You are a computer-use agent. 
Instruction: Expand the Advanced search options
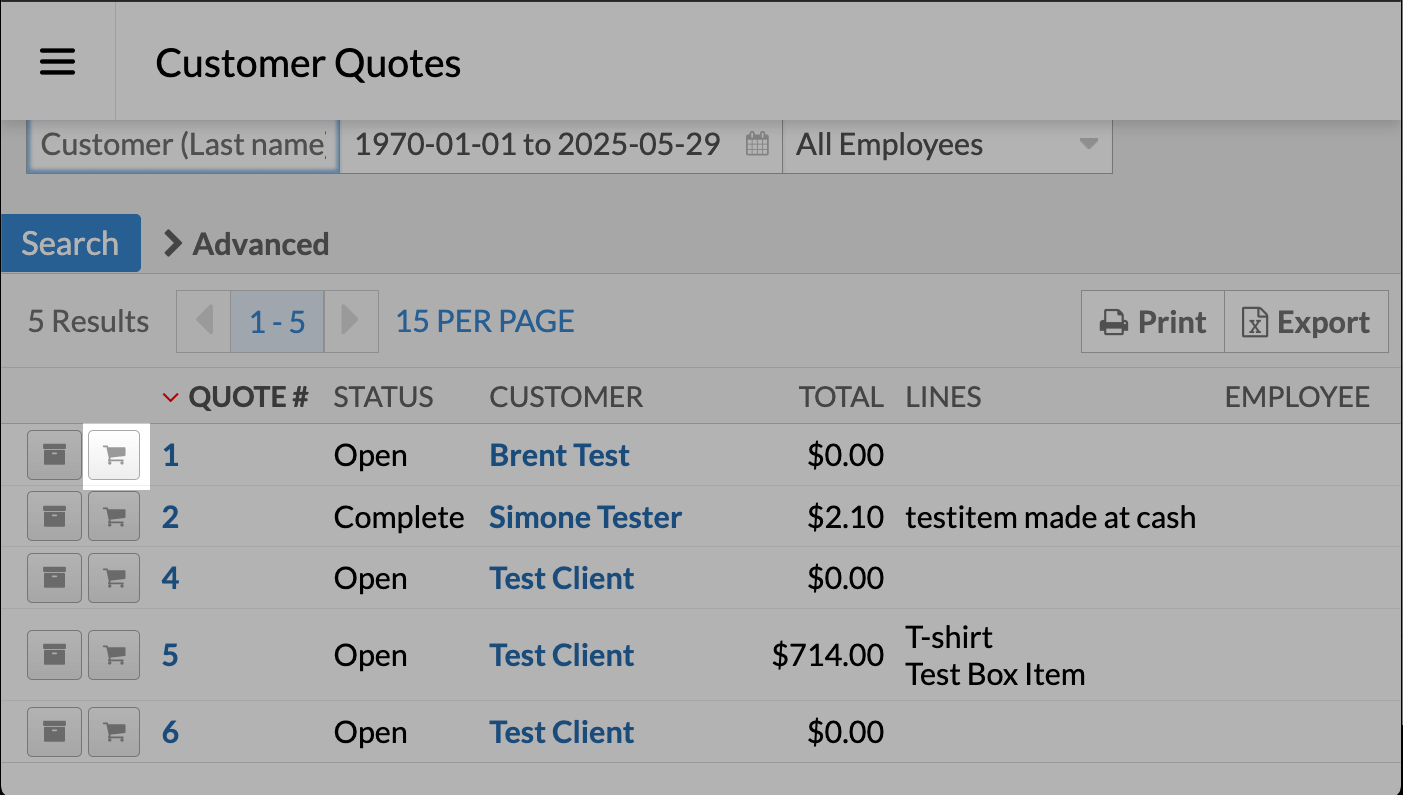246,244
